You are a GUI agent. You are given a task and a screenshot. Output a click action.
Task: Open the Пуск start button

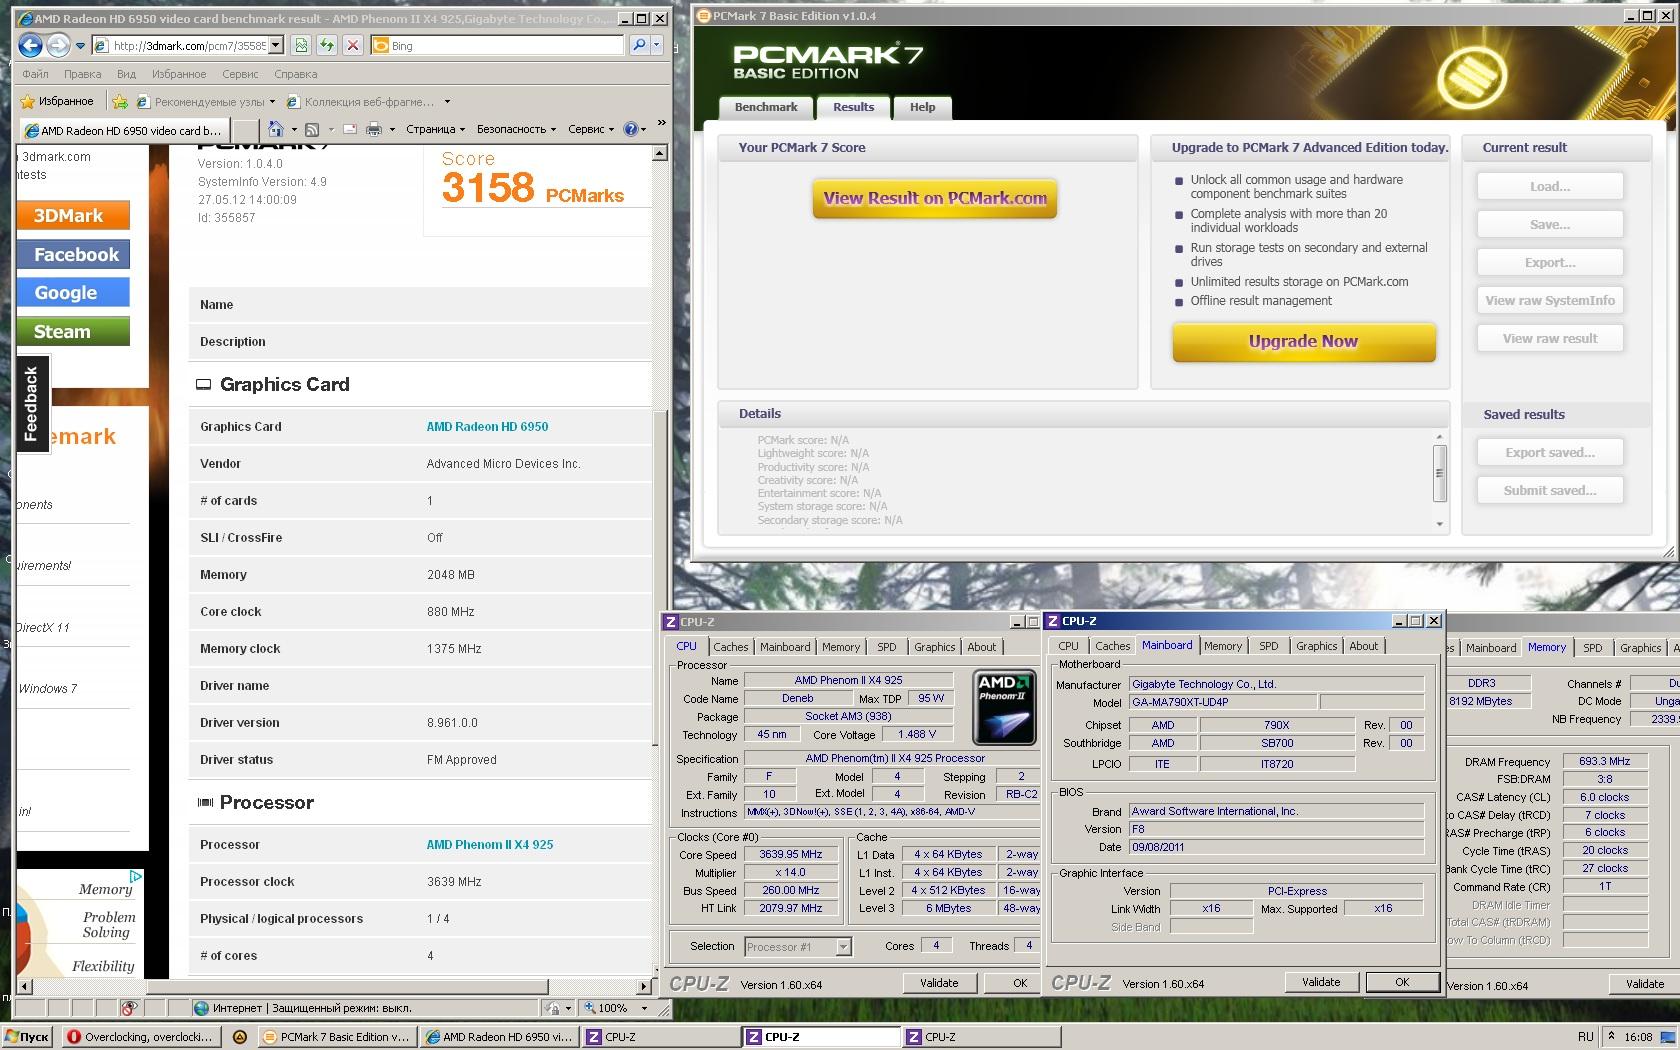[27, 1037]
